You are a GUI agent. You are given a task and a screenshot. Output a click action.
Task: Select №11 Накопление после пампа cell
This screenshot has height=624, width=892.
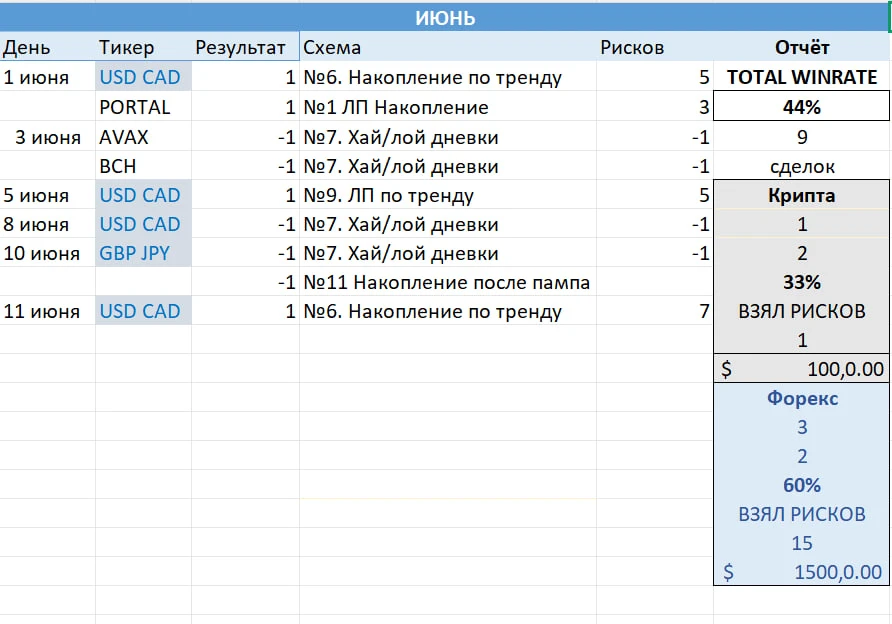(x=448, y=282)
